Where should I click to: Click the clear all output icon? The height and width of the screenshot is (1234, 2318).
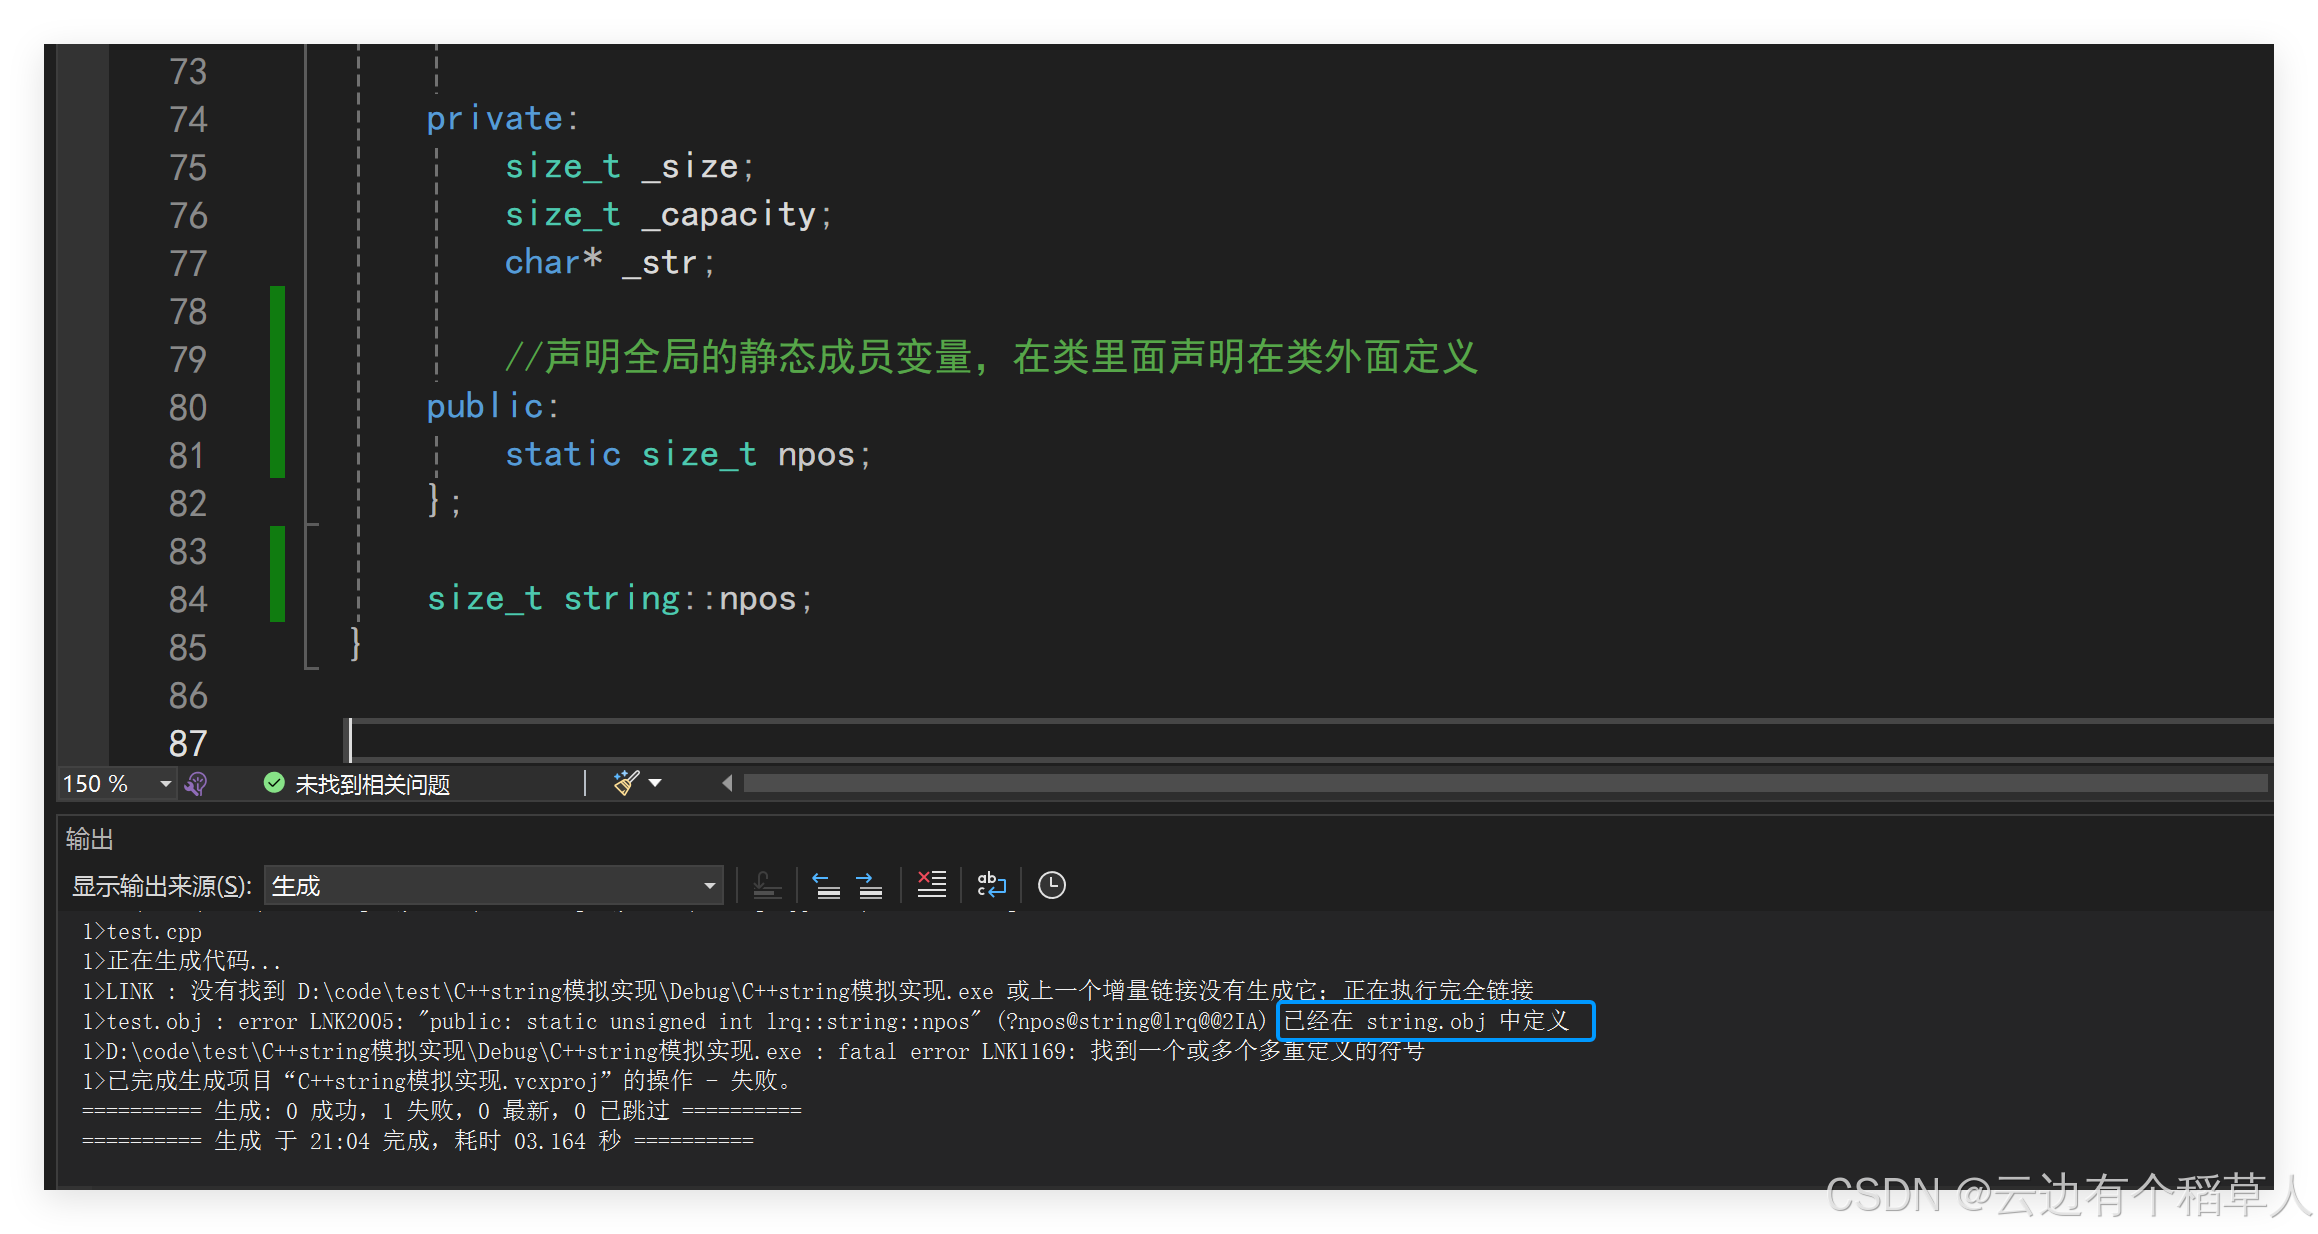[931, 885]
